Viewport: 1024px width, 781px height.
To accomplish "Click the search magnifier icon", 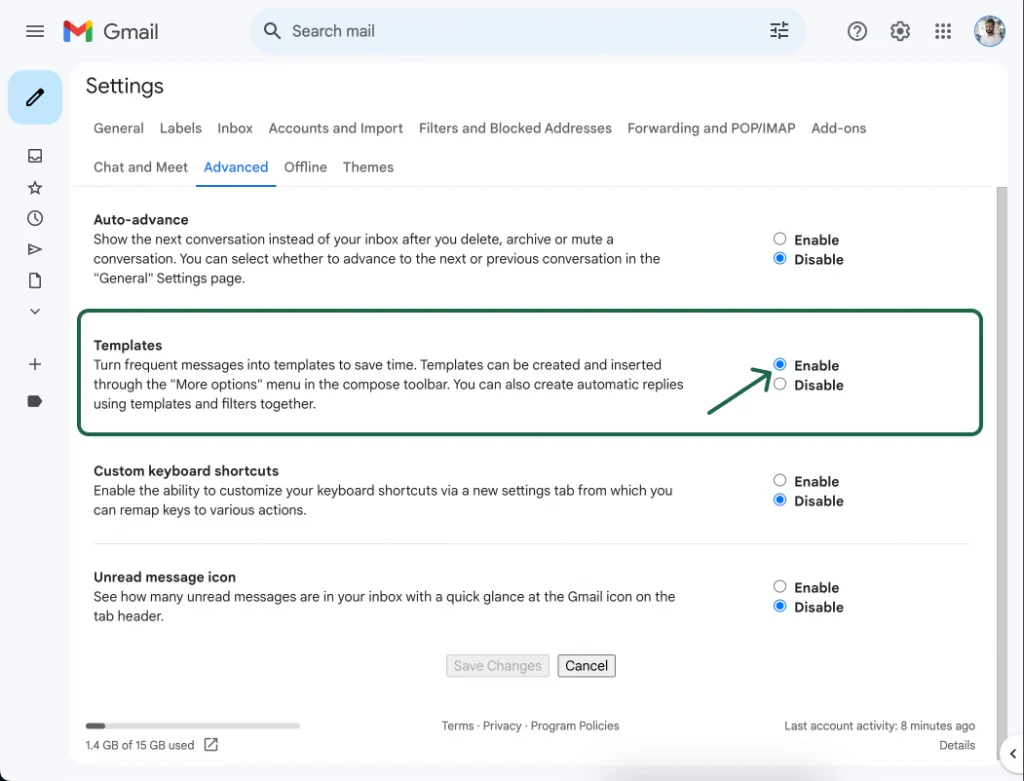I will (x=272, y=31).
